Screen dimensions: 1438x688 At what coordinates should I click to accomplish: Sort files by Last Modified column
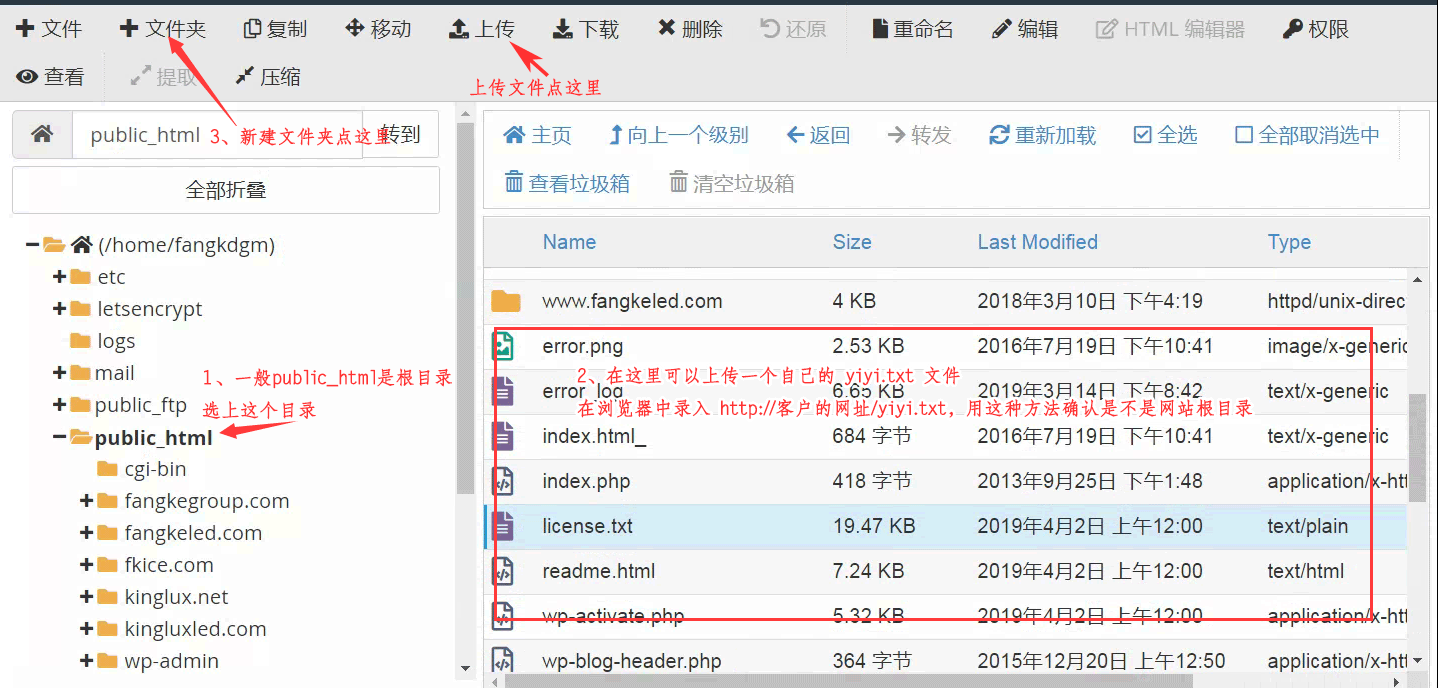1037,242
